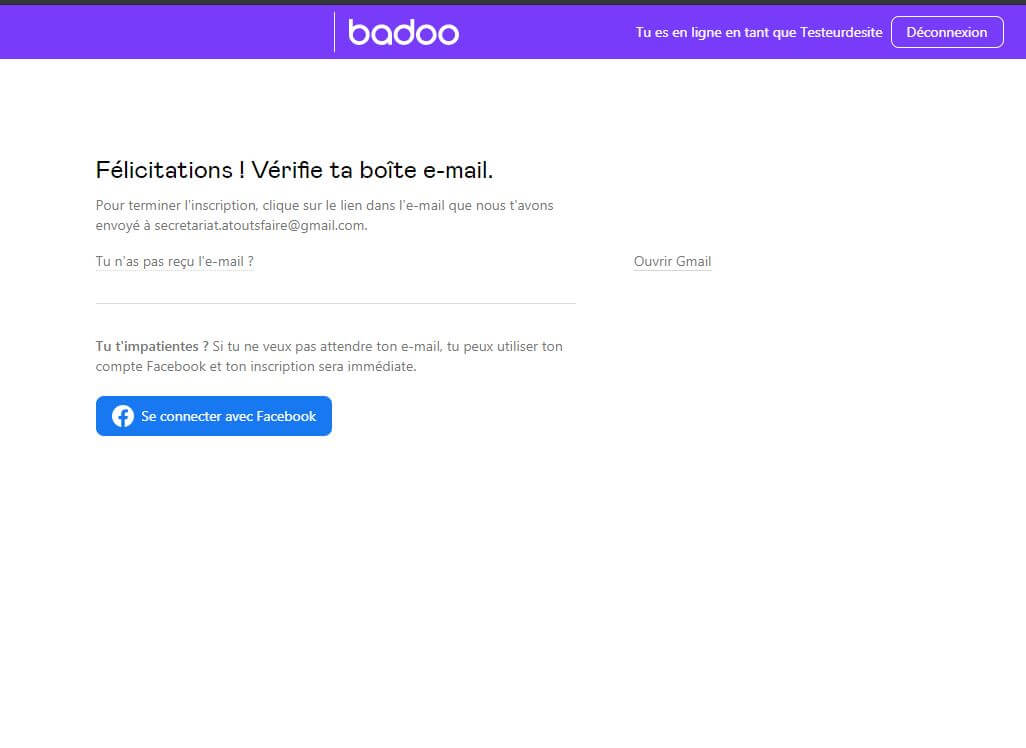The width and height of the screenshot is (1026, 748).
Task: Click the "Félicitations ! Vérifie ta boîte e-mail." heading
Action: 294,170
